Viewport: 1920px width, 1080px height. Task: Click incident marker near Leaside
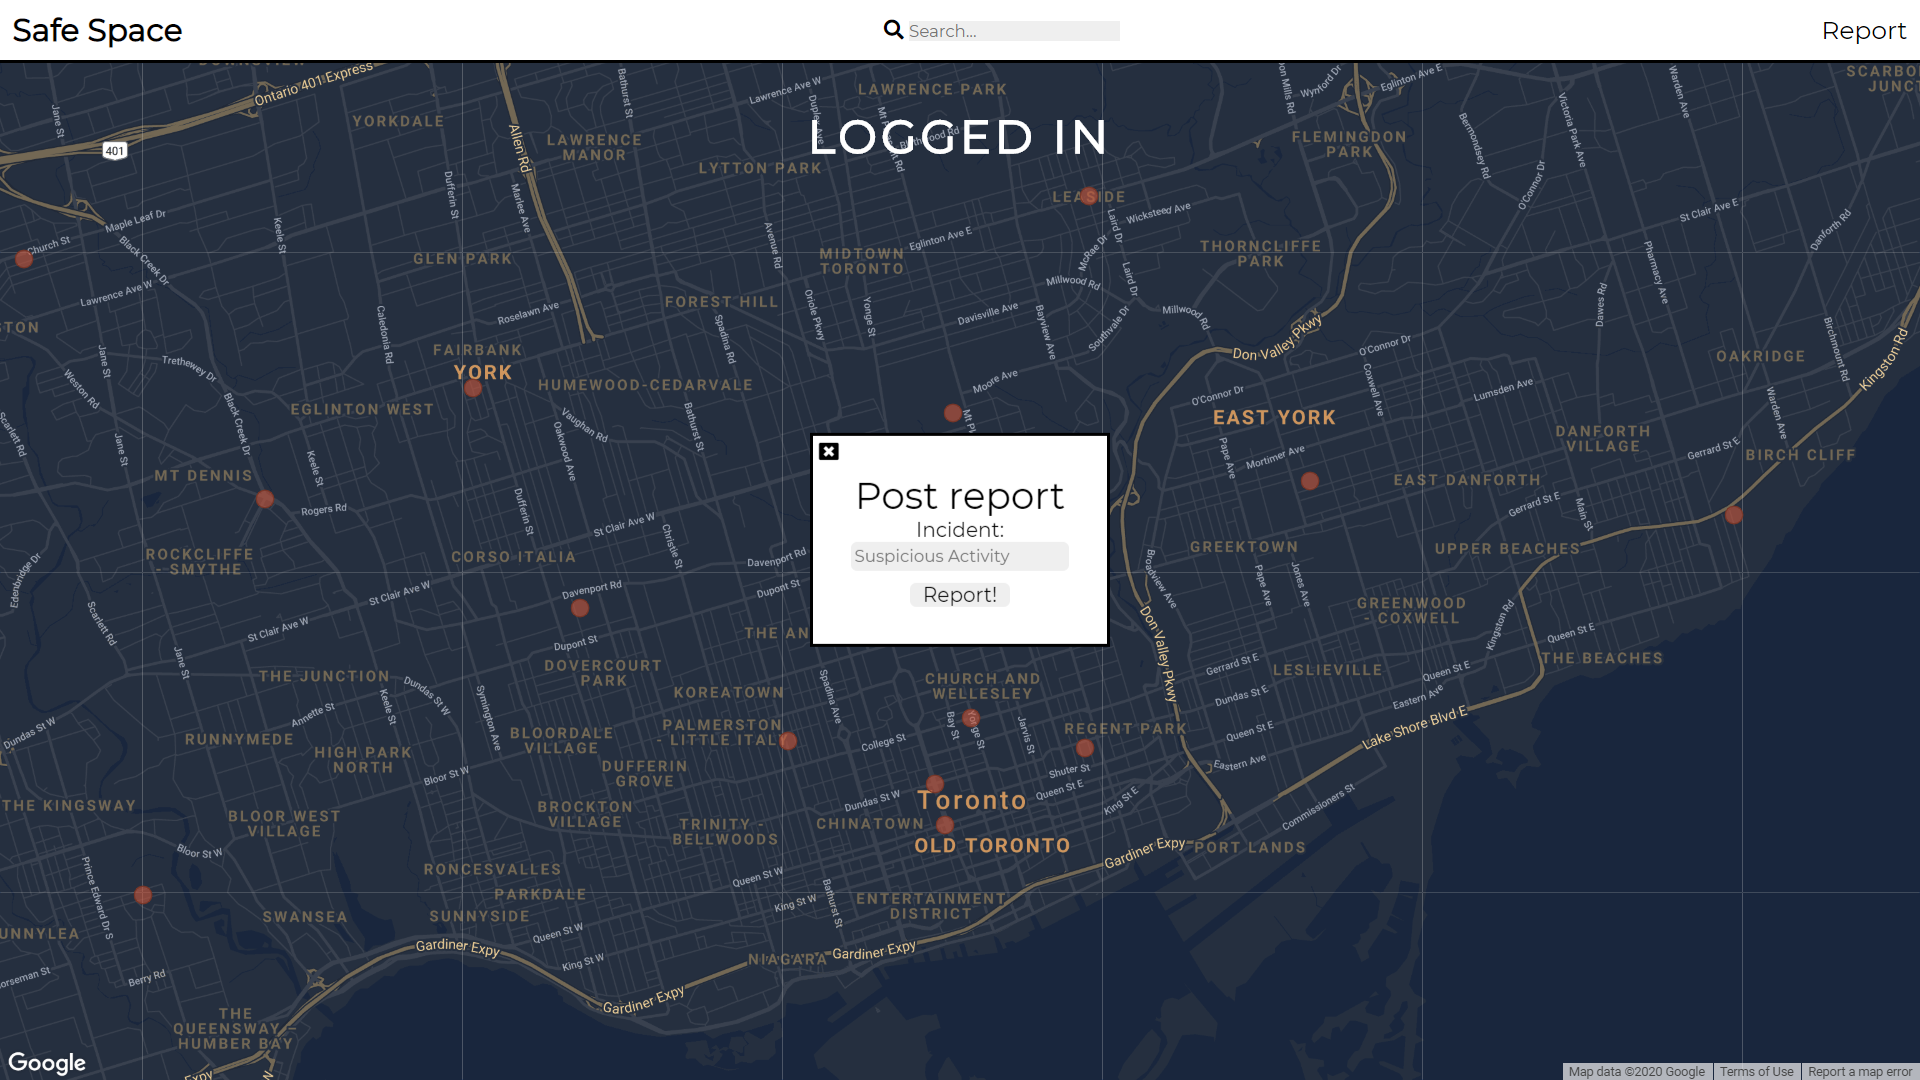click(x=1089, y=196)
